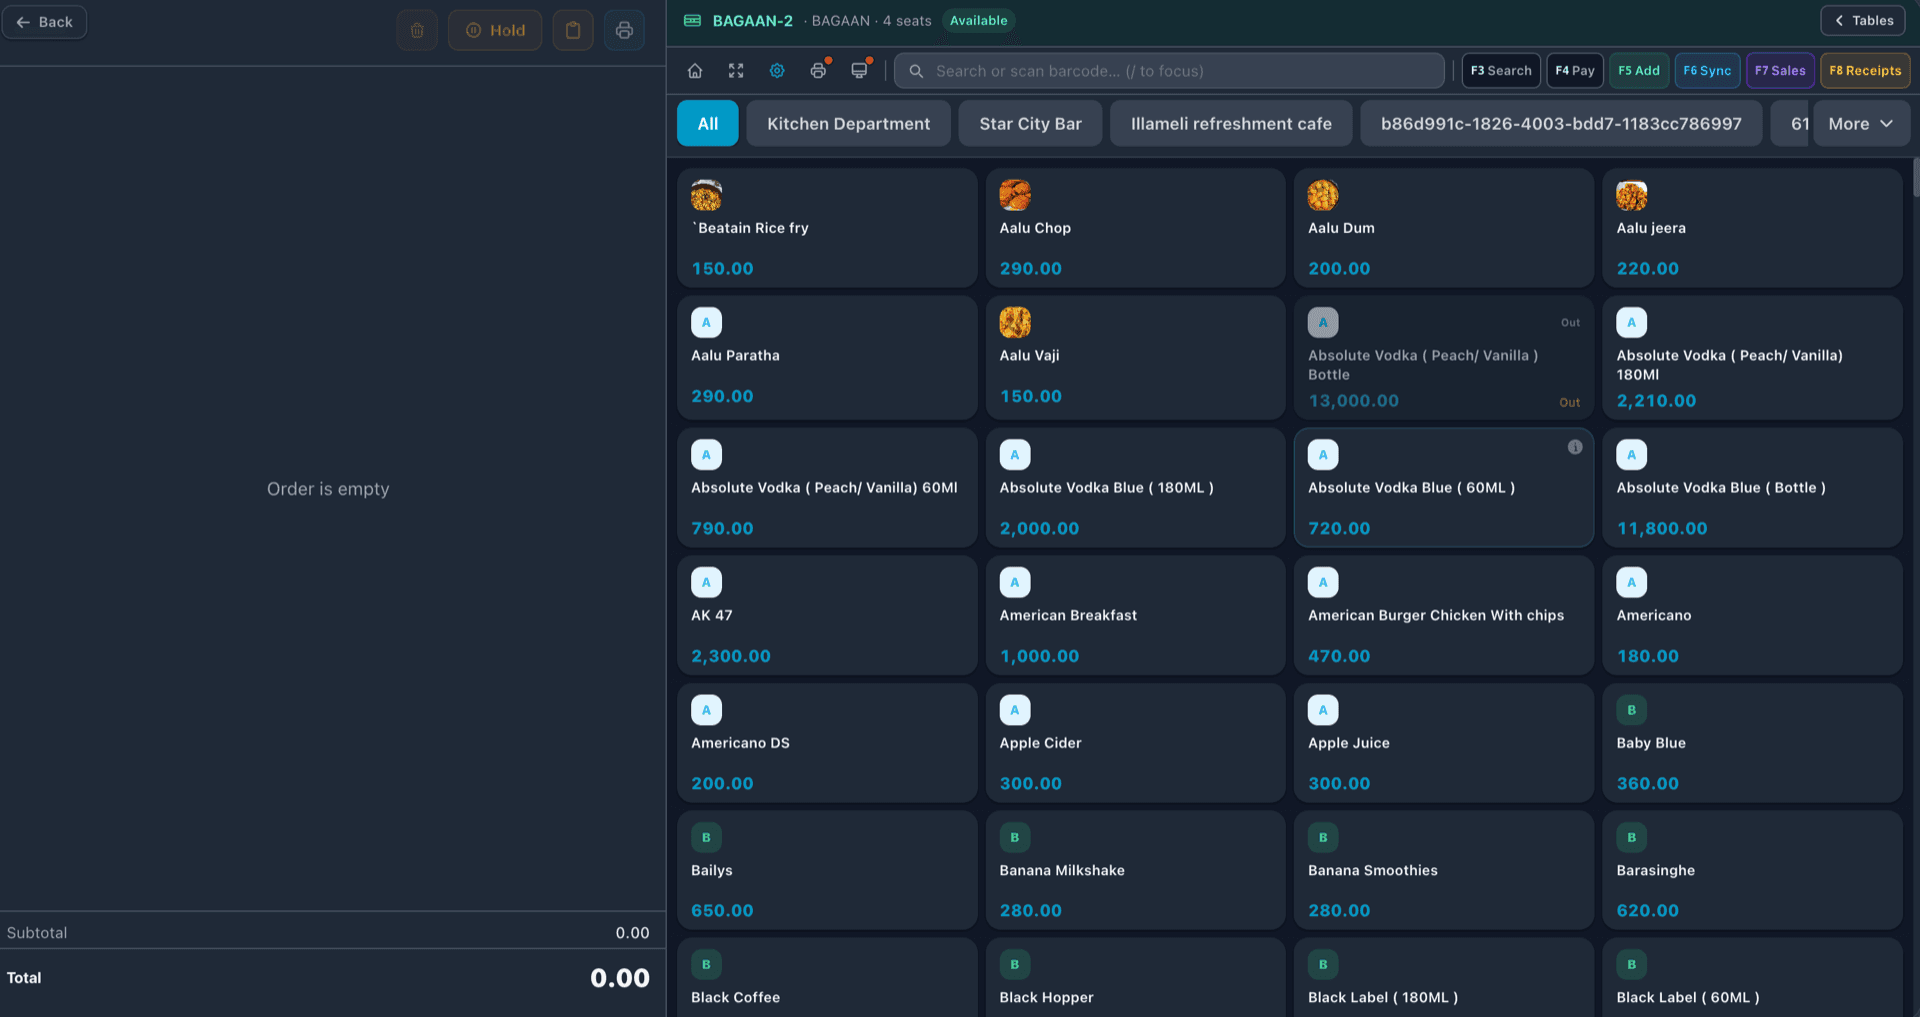Open F8 Receipts button
The height and width of the screenshot is (1017, 1920).
coord(1865,71)
